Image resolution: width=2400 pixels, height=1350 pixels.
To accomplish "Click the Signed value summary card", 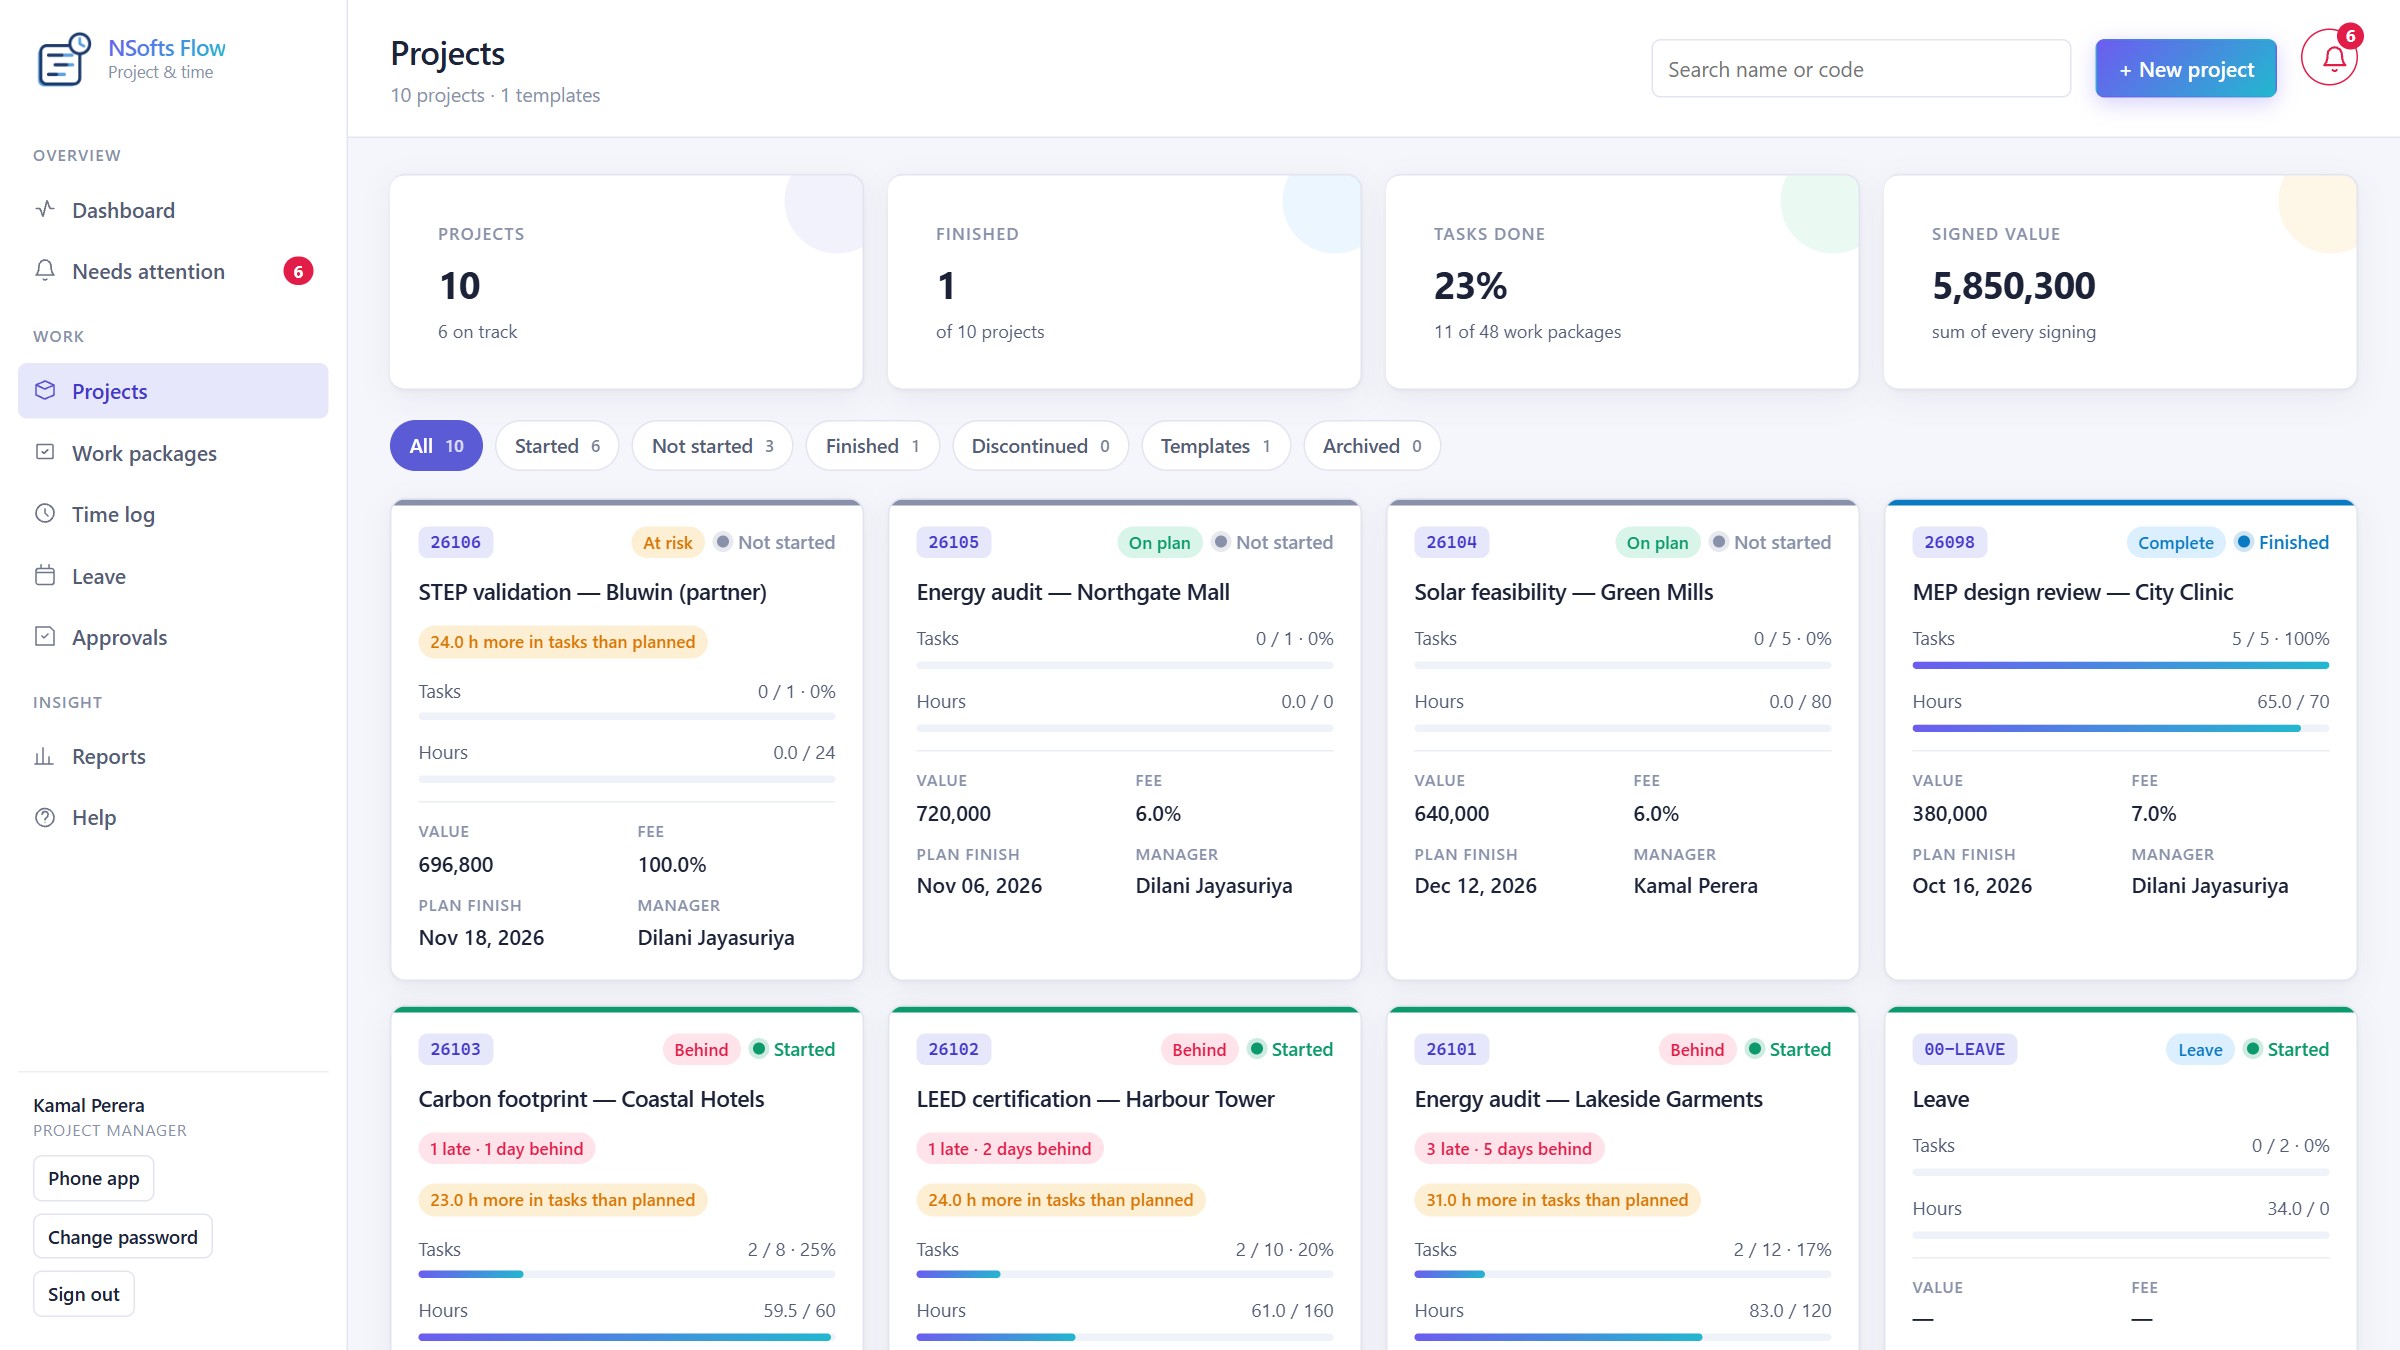I will [x=2120, y=282].
